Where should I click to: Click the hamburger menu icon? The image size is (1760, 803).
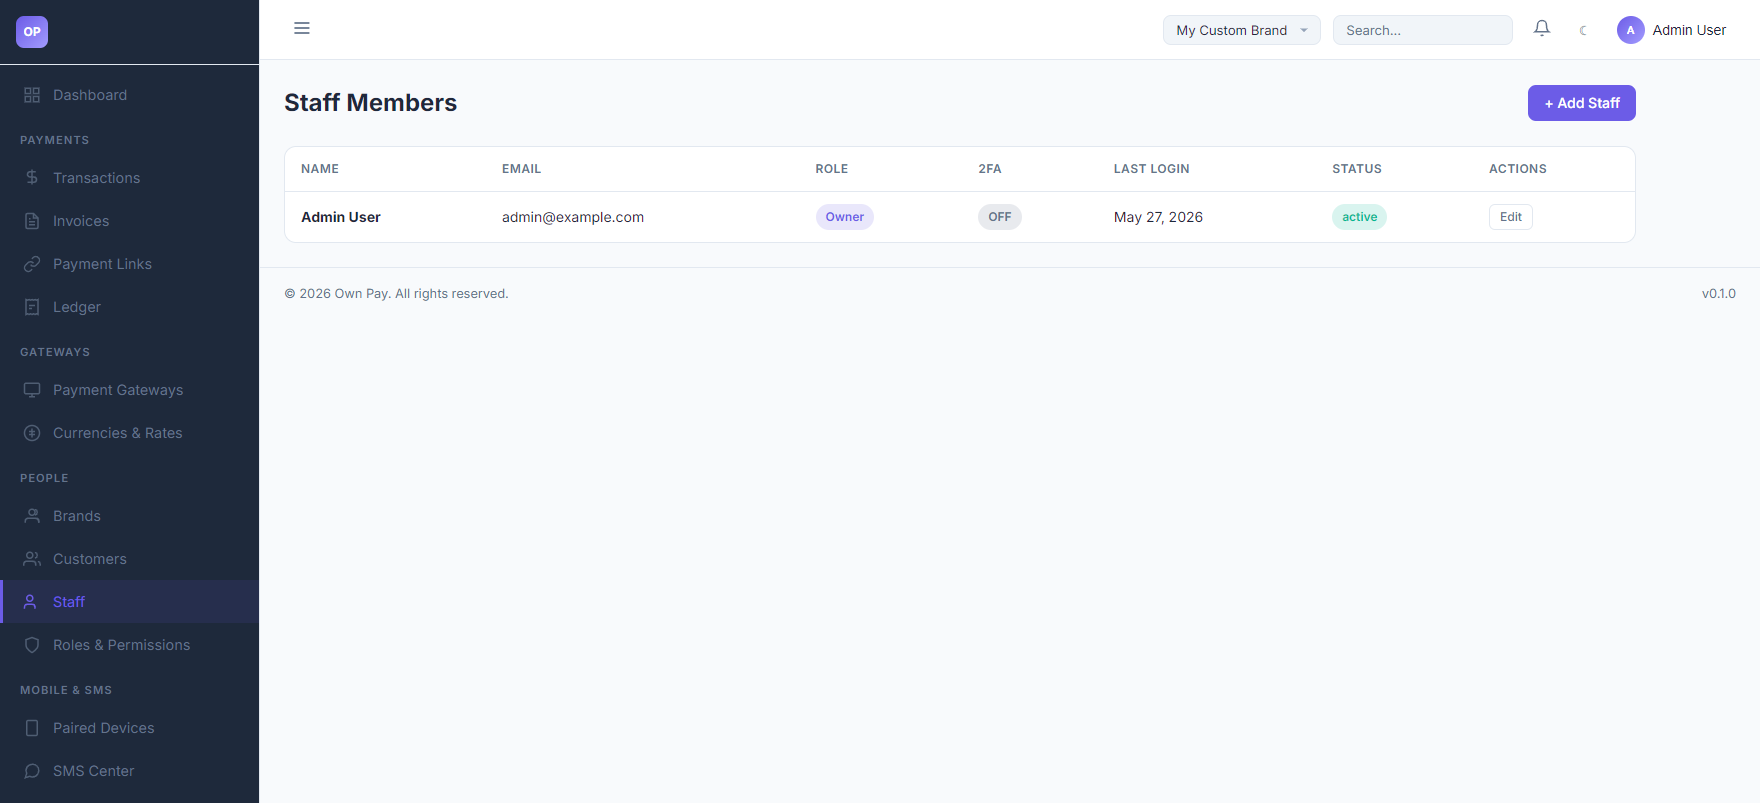[301, 28]
